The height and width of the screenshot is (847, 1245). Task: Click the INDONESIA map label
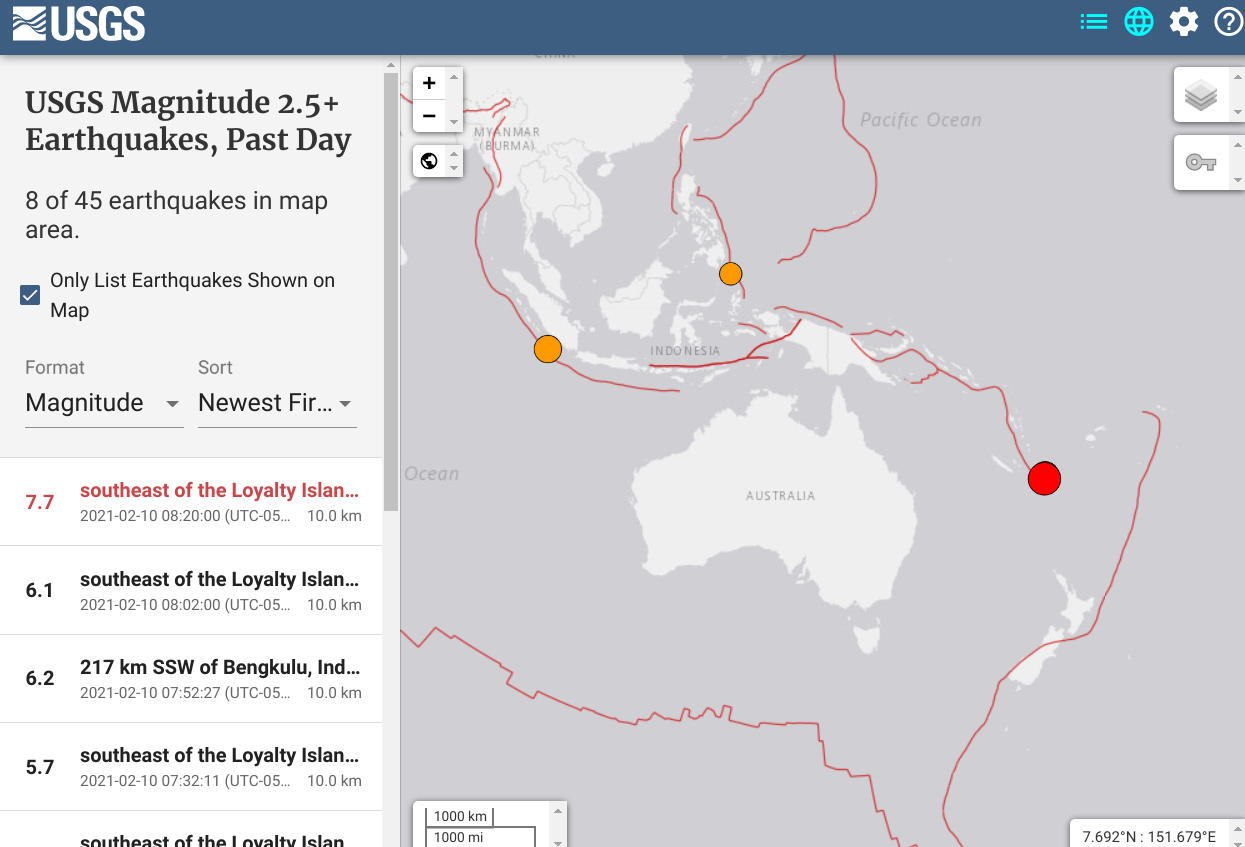tap(685, 351)
